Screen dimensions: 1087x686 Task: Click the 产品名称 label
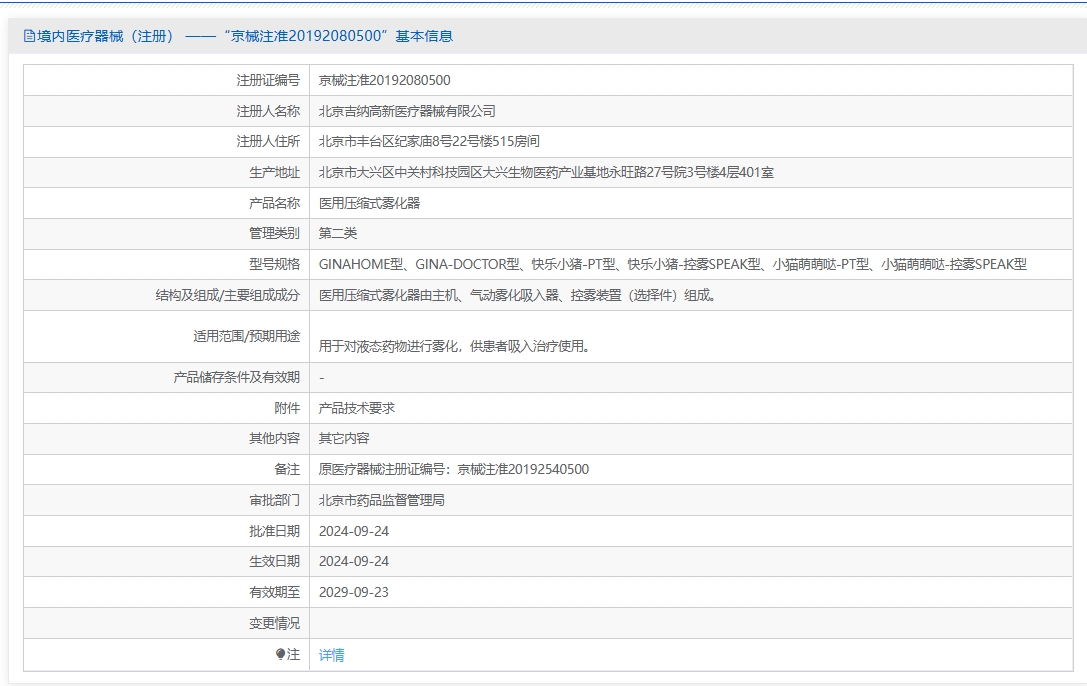(x=275, y=203)
